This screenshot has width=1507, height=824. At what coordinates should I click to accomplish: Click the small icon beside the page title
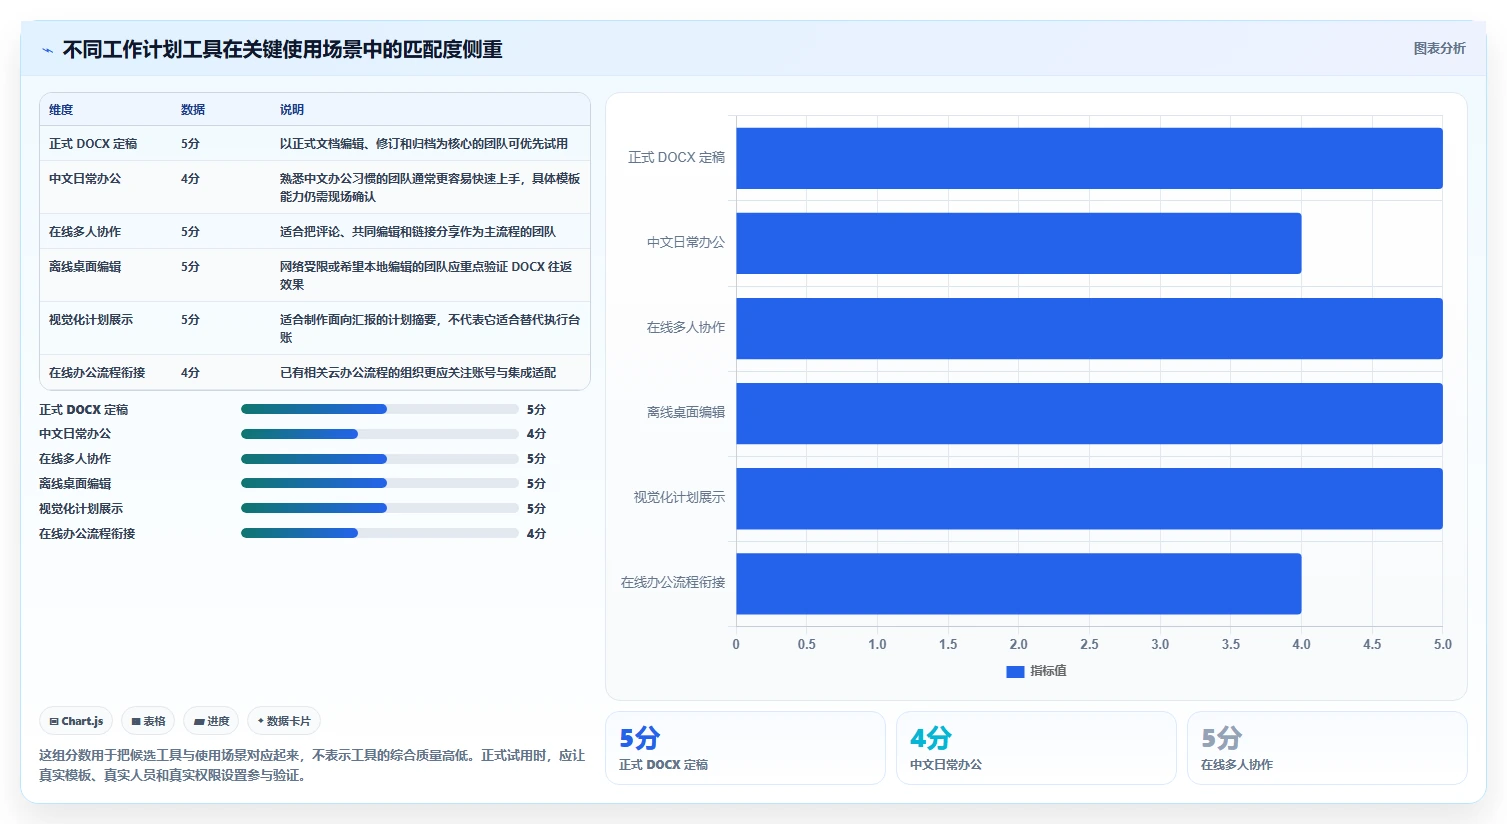47,50
